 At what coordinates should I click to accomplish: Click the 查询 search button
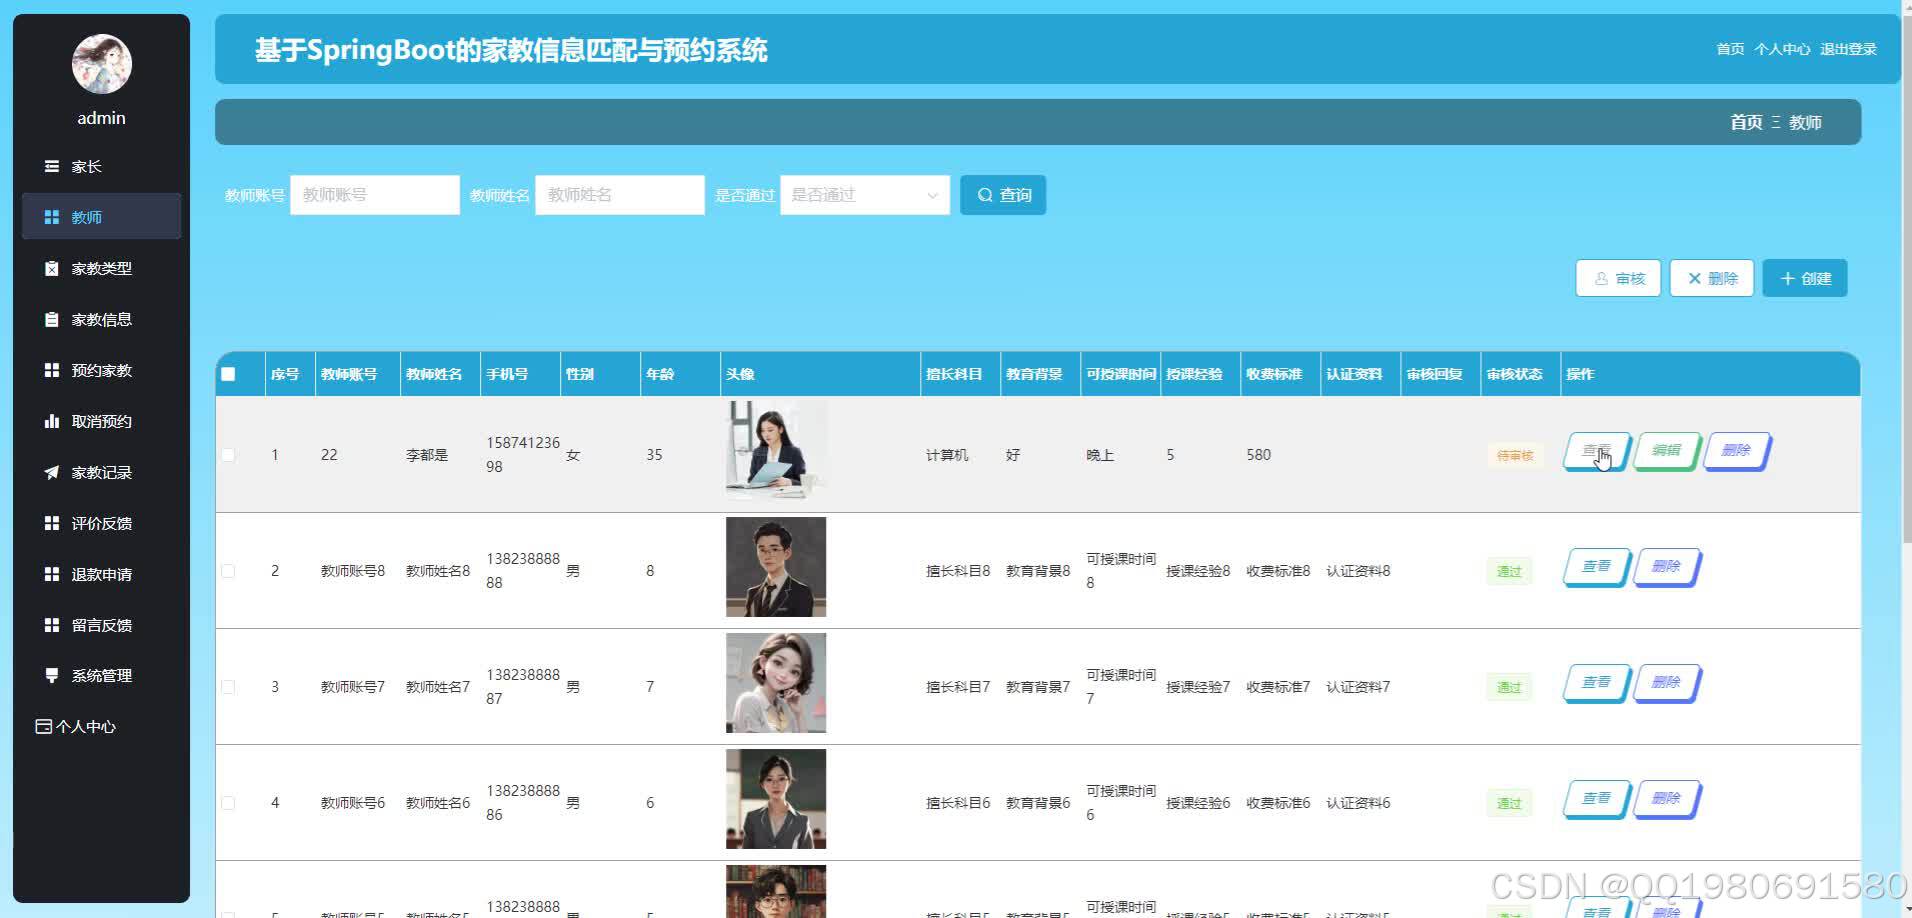coord(1003,195)
